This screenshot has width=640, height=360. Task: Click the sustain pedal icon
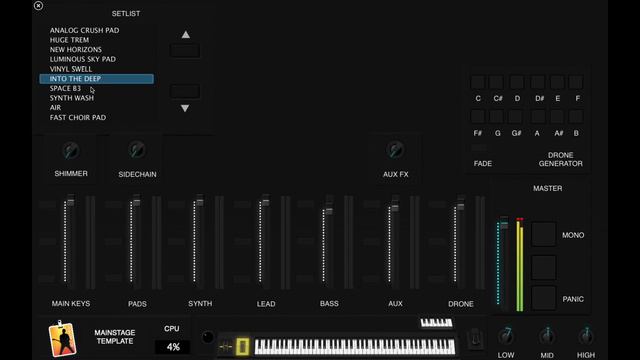pos(475,338)
